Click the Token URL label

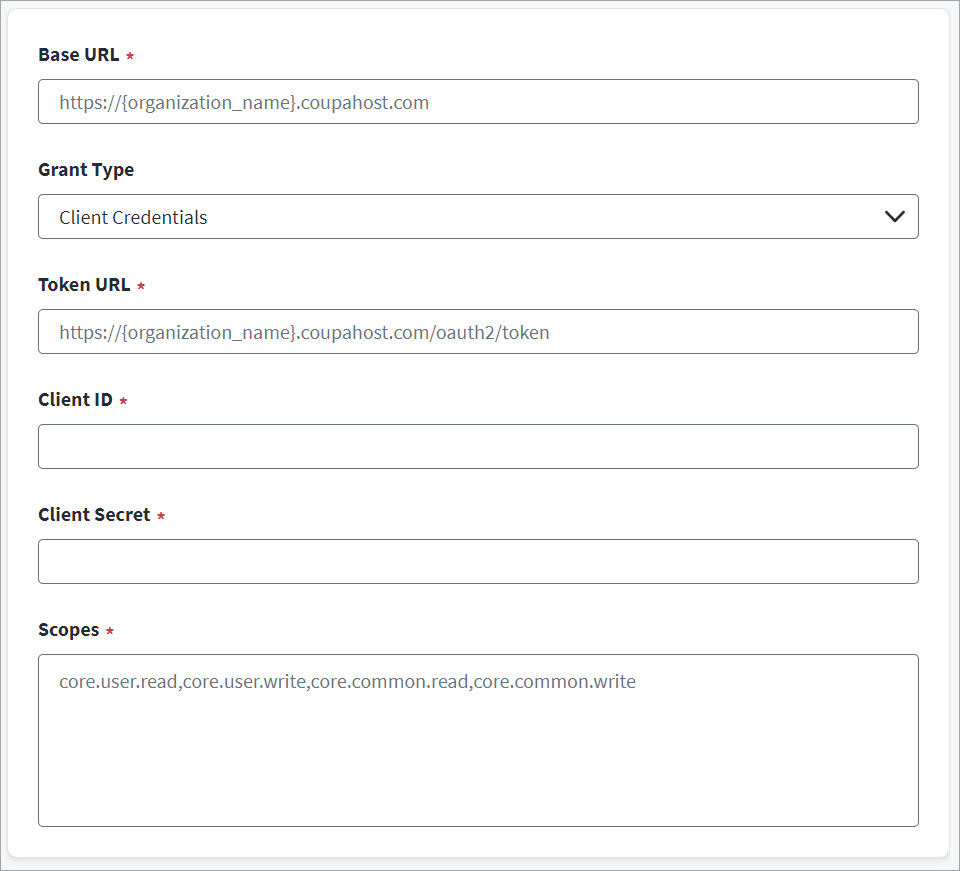pyautogui.click(x=84, y=285)
